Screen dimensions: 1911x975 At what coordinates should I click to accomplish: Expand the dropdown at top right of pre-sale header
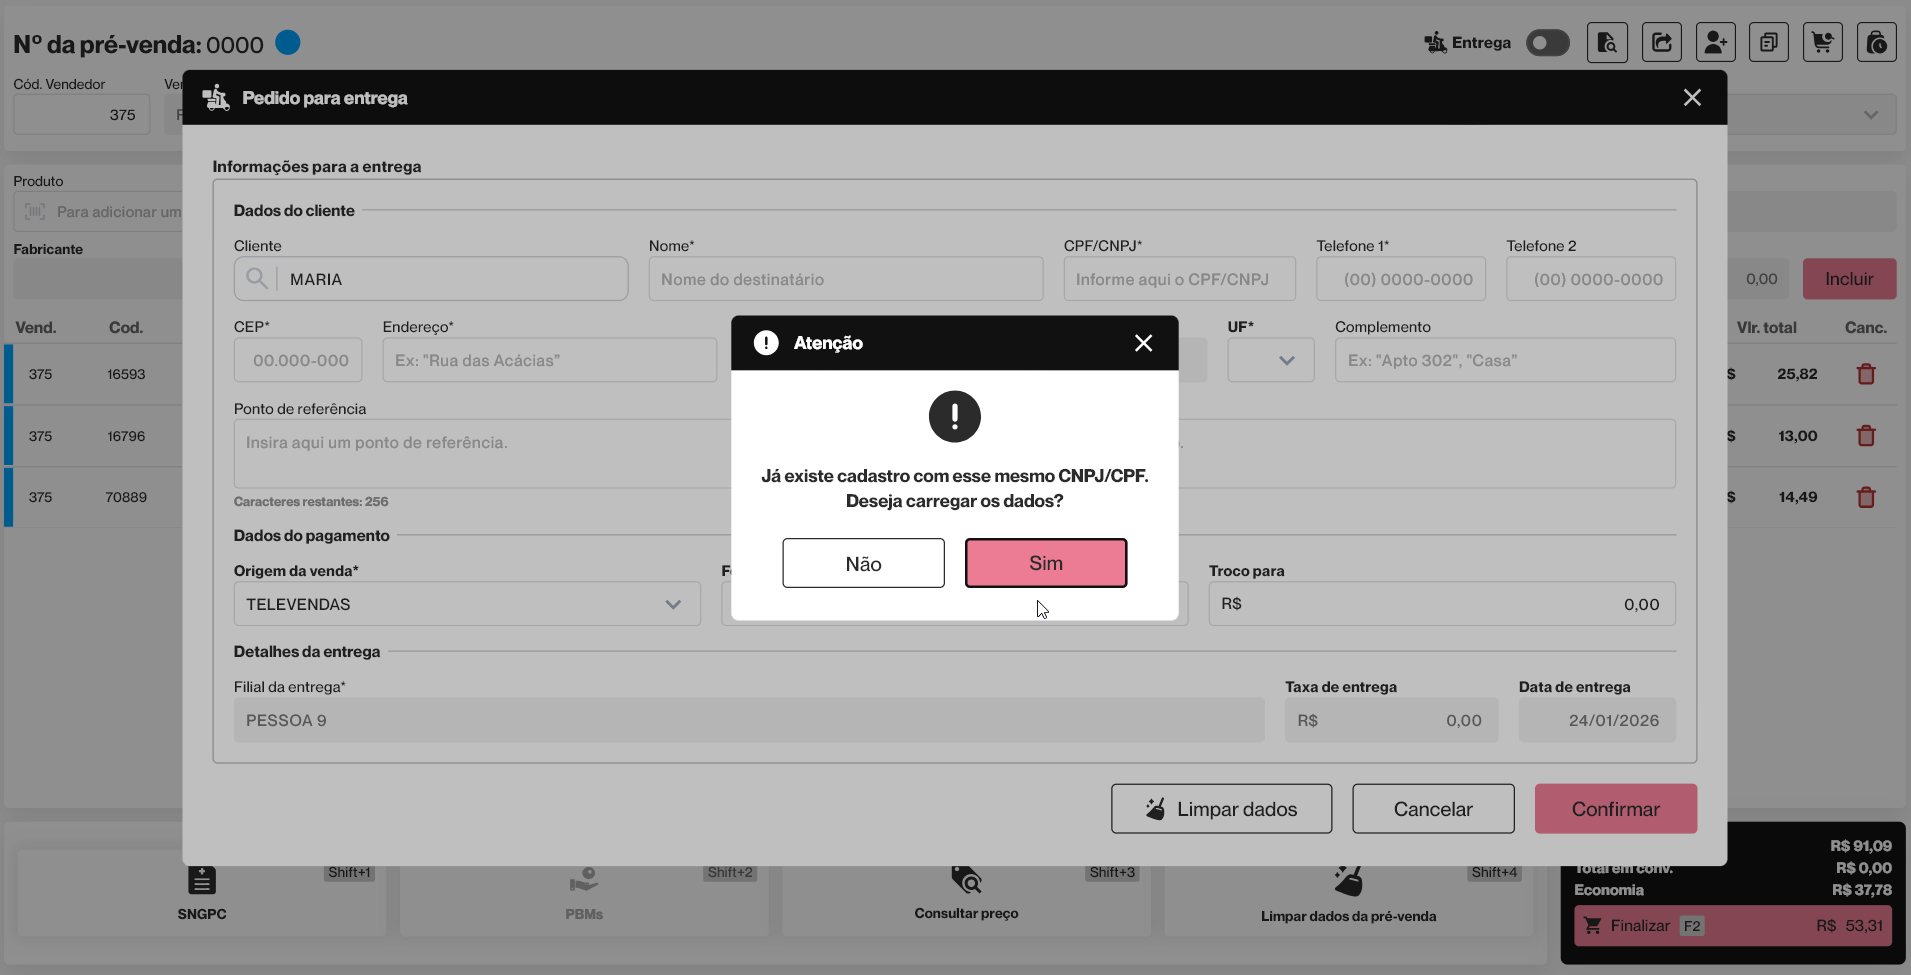1871,115
